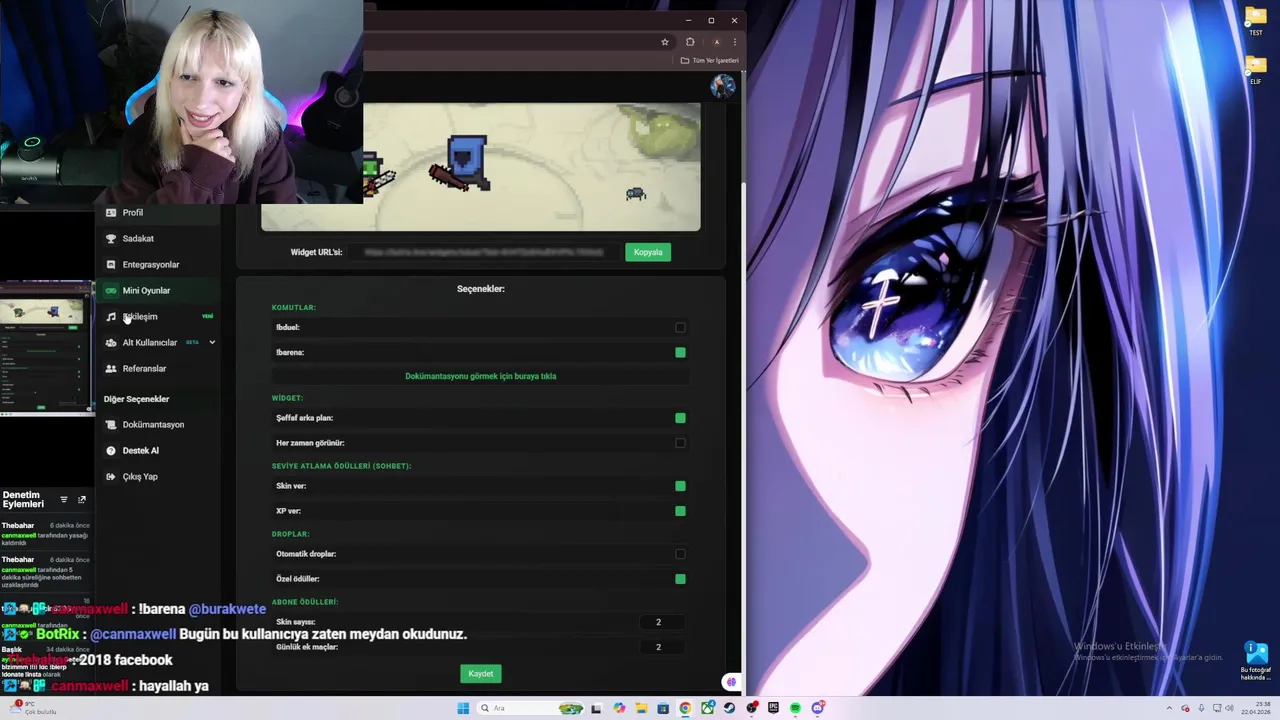Viewport: 1280px width, 720px height.
Task: Uncheck the Skin ver reward checkbox
Action: coord(680,486)
